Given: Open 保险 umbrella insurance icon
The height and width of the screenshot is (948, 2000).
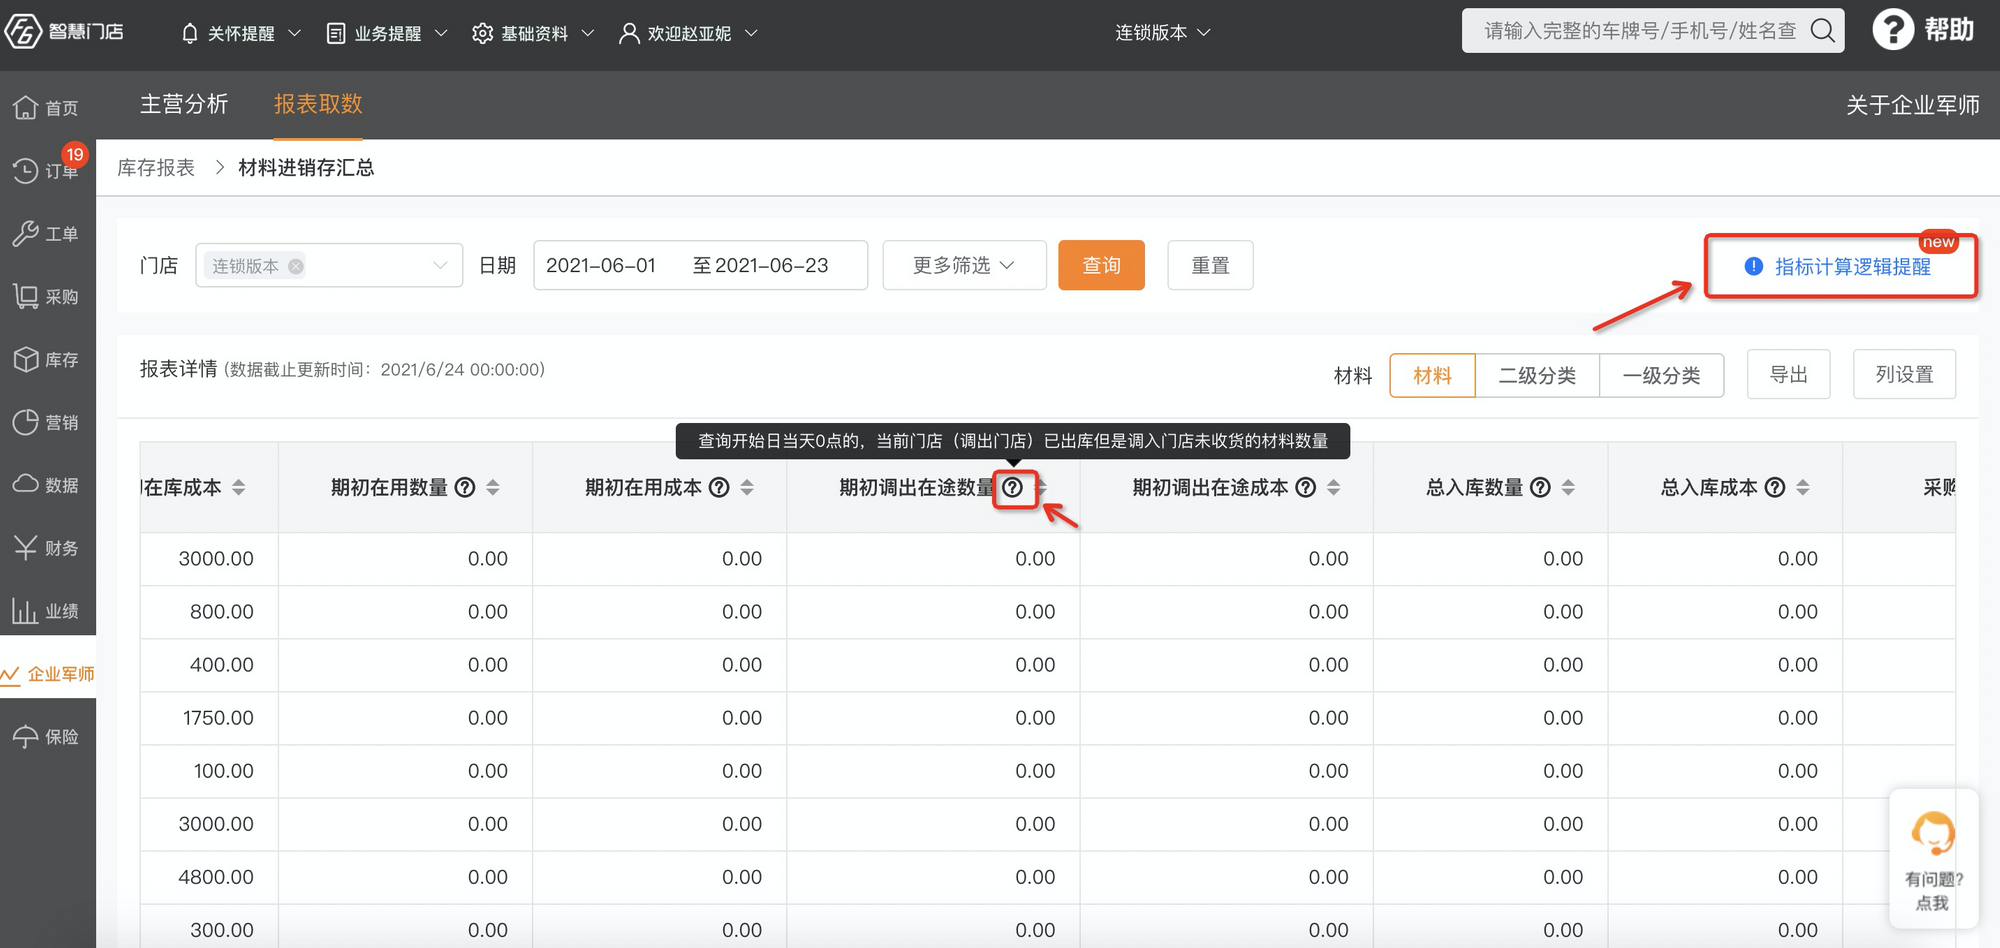Looking at the screenshot, I should pyautogui.click(x=26, y=736).
